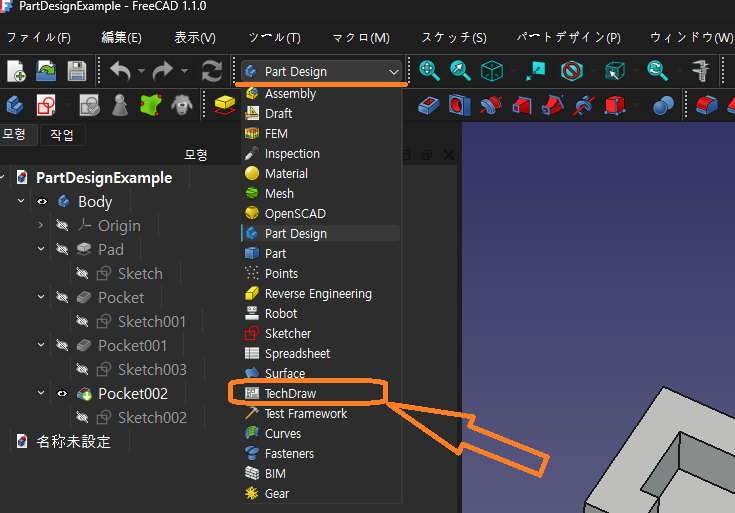Choose FEM workbench from list
Screen dimensions: 735x513
(322, 134)
